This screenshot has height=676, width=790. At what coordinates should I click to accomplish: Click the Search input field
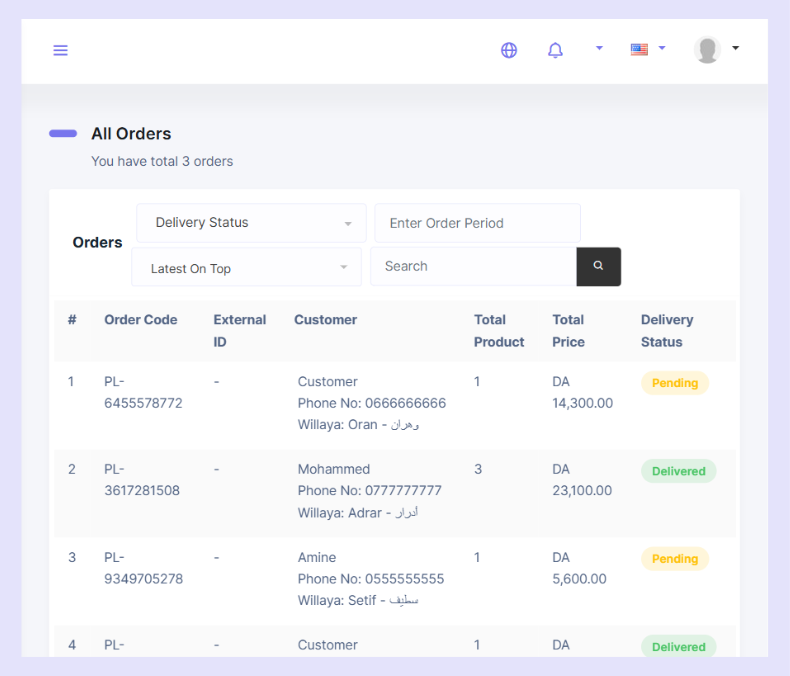[474, 266]
